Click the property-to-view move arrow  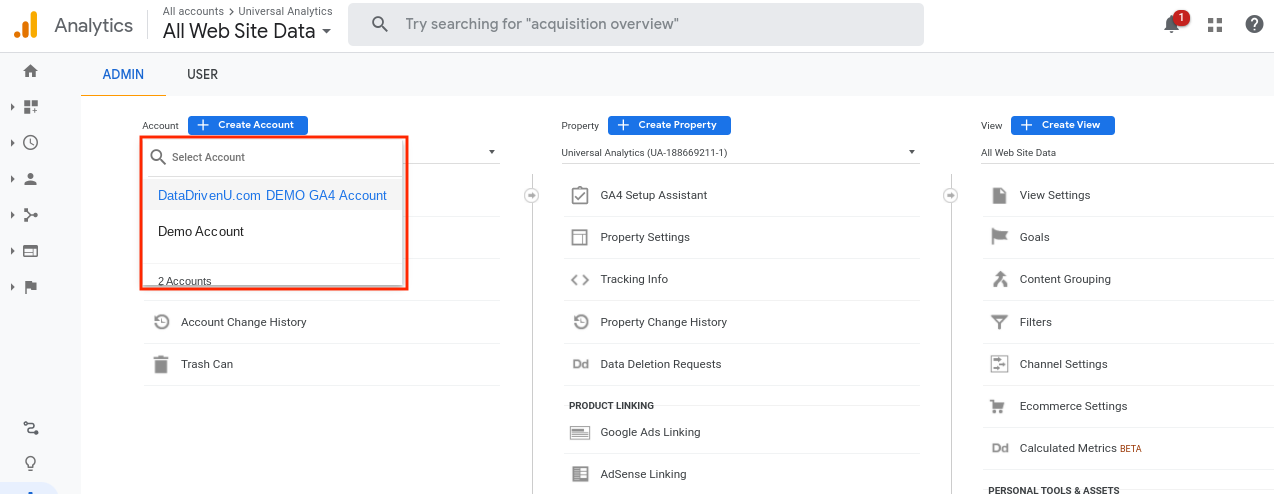point(951,195)
